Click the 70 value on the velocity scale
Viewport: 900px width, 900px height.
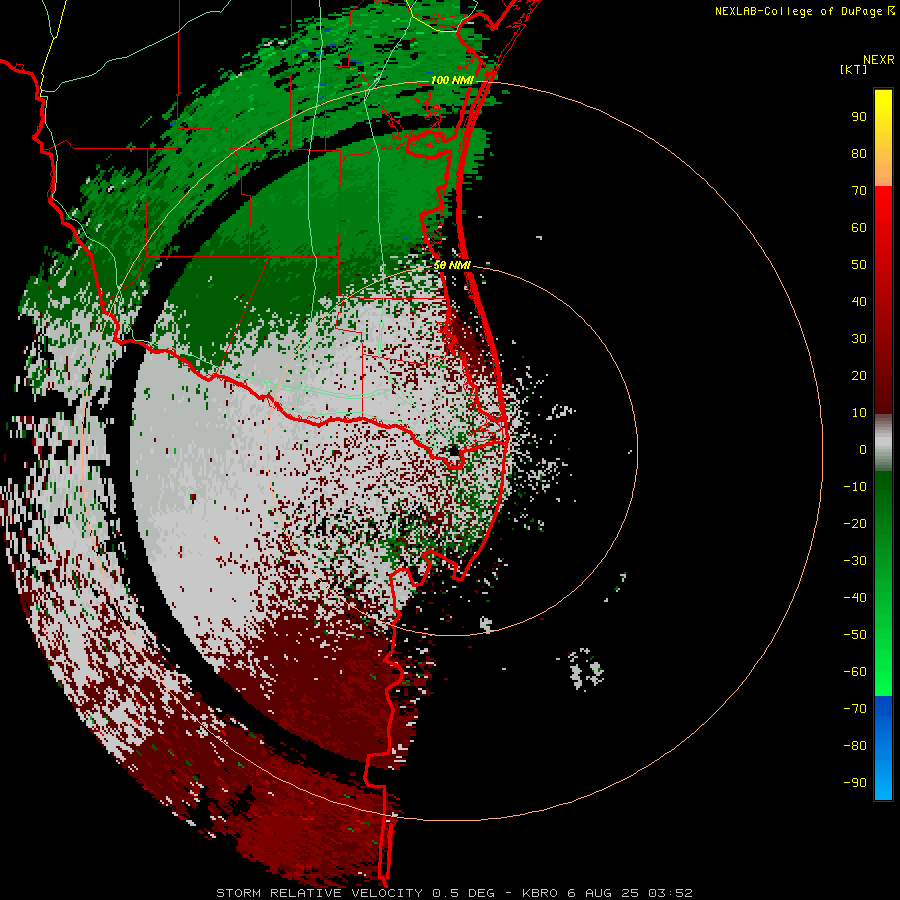pyautogui.click(x=859, y=191)
